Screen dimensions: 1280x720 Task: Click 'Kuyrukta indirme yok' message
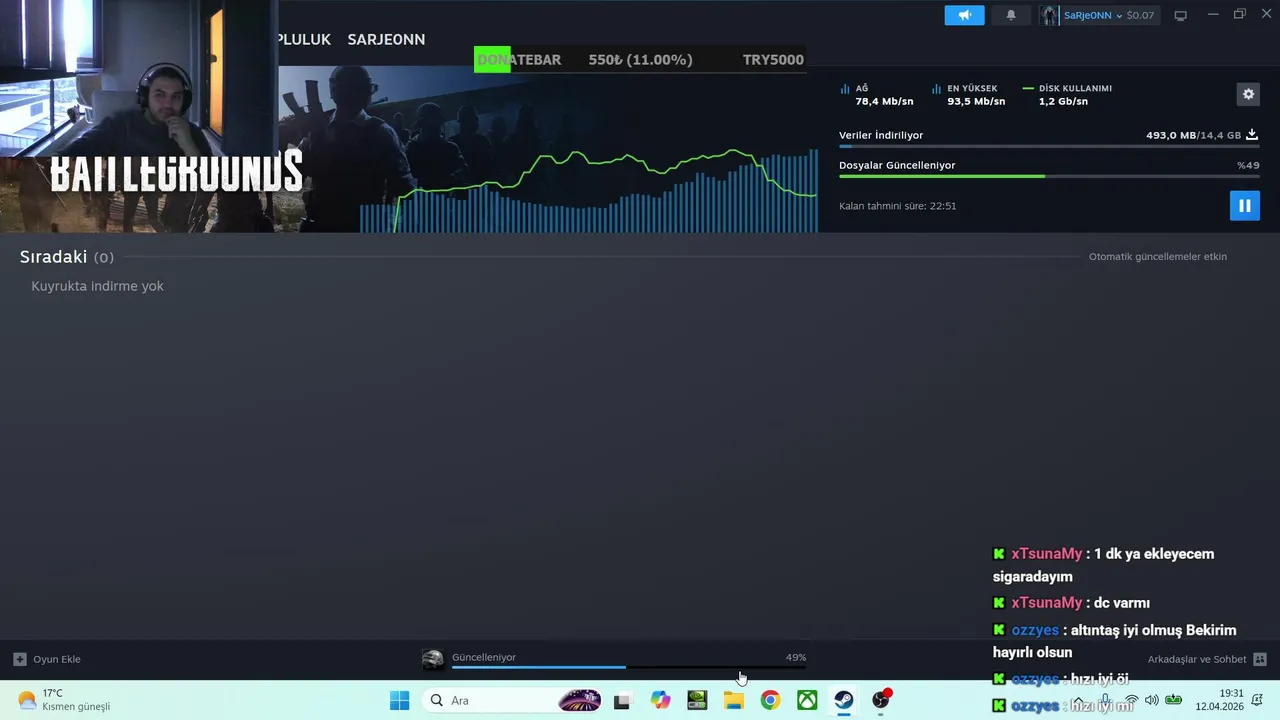(97, 286)
